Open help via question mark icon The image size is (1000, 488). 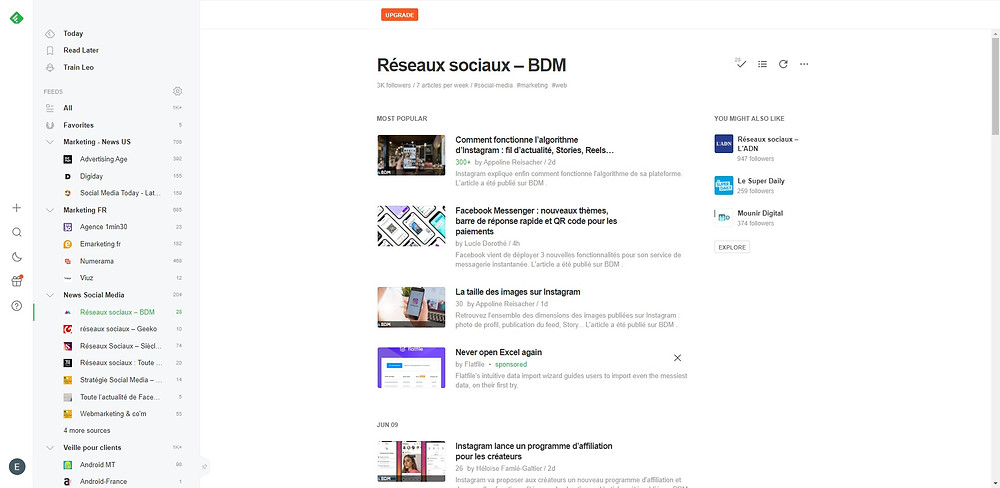point(17,306)
